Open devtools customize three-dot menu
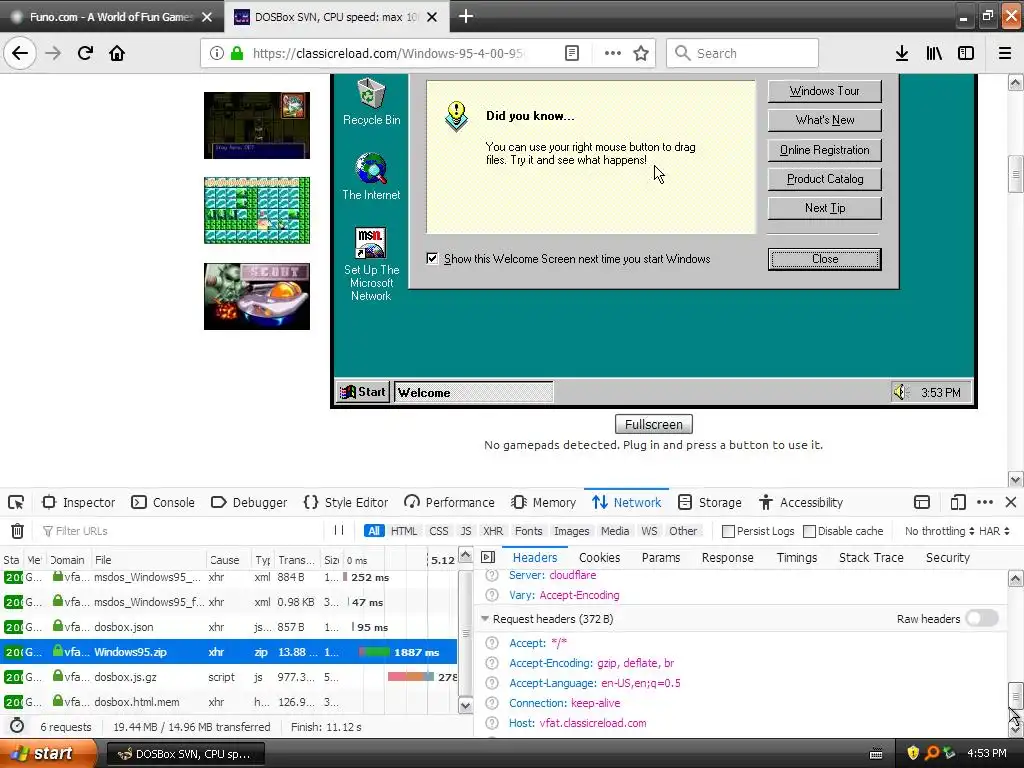1024x768 pixels. (x=985, y=502)
